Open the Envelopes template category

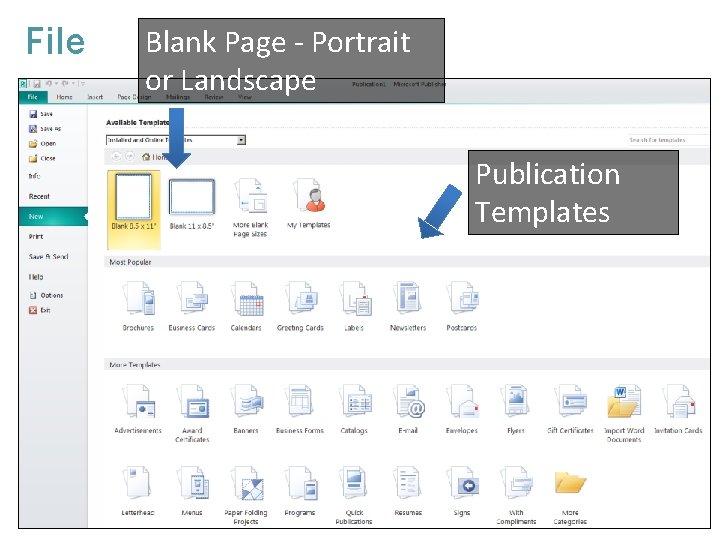[462, 409]
